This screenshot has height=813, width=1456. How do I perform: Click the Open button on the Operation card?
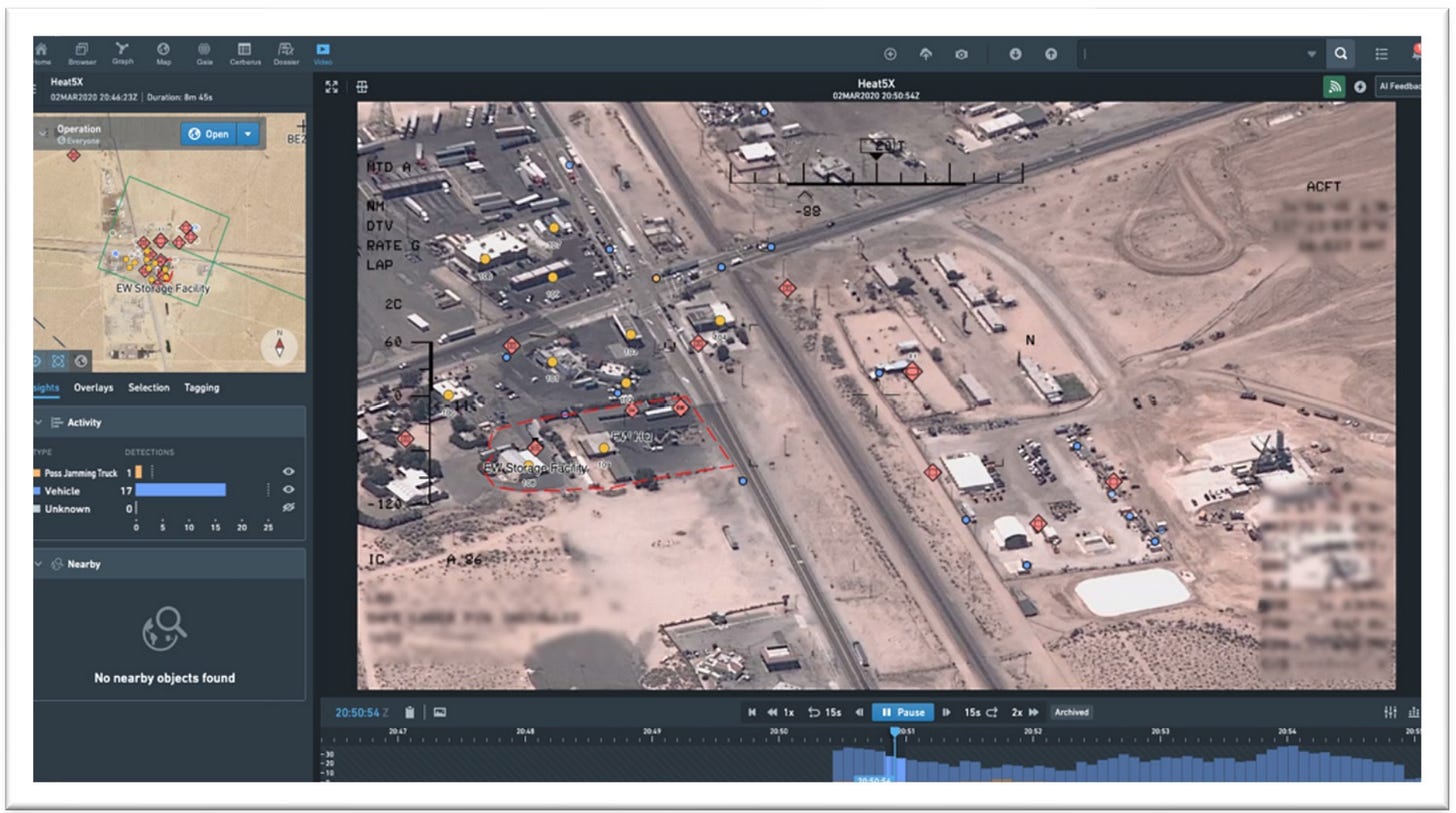pyautogui.click(x=211, y=133)
